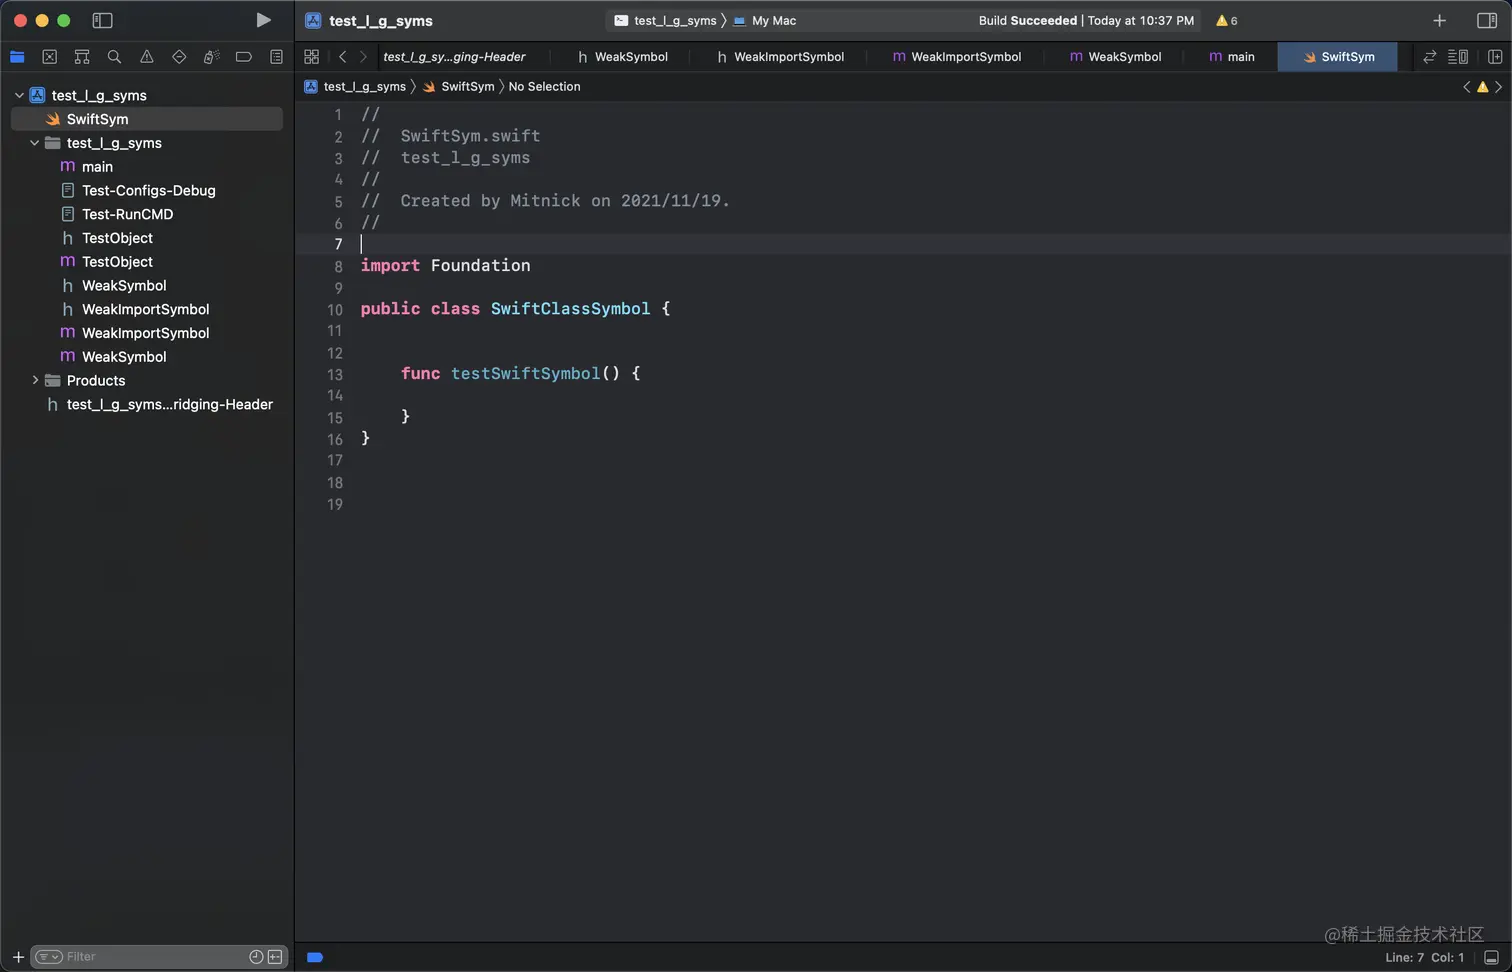Toggle the navigator sidebar visibility
Image resolution: width=1512 pixels, height=972 pixels.
(x=102, y=20)
